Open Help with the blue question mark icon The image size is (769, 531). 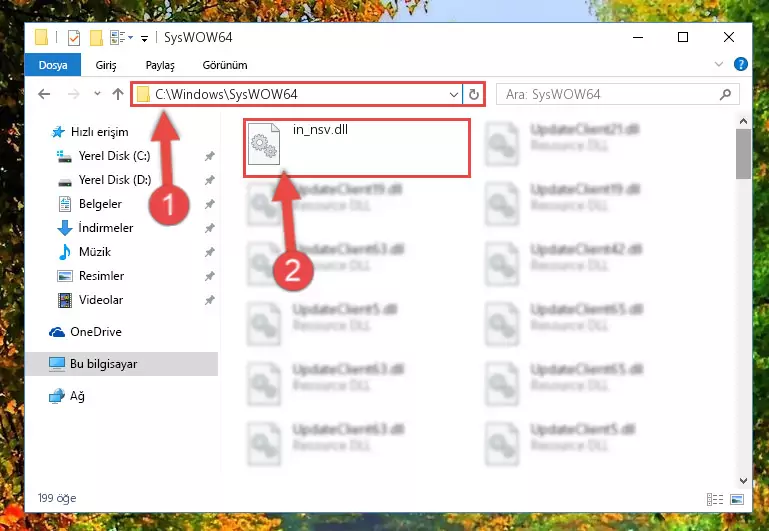click(x=741, y=64)
